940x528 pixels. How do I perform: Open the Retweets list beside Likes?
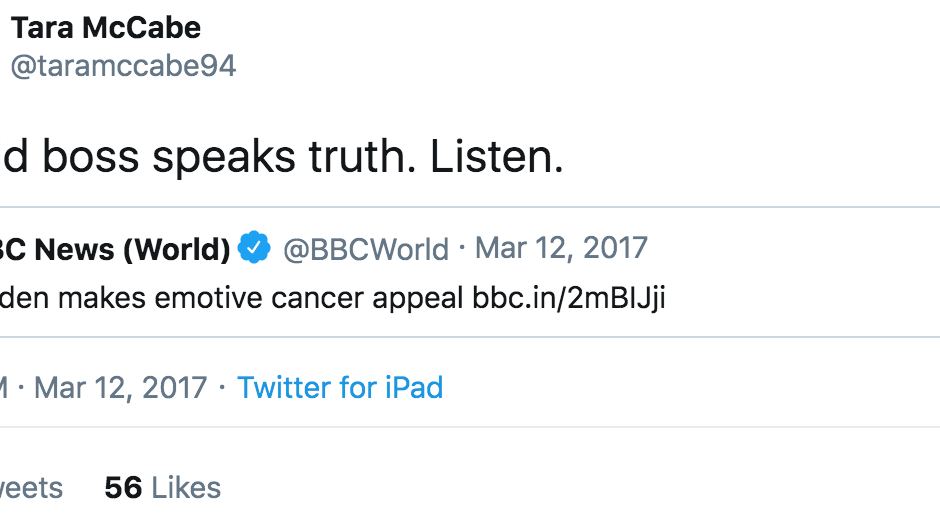pos(30,487)
